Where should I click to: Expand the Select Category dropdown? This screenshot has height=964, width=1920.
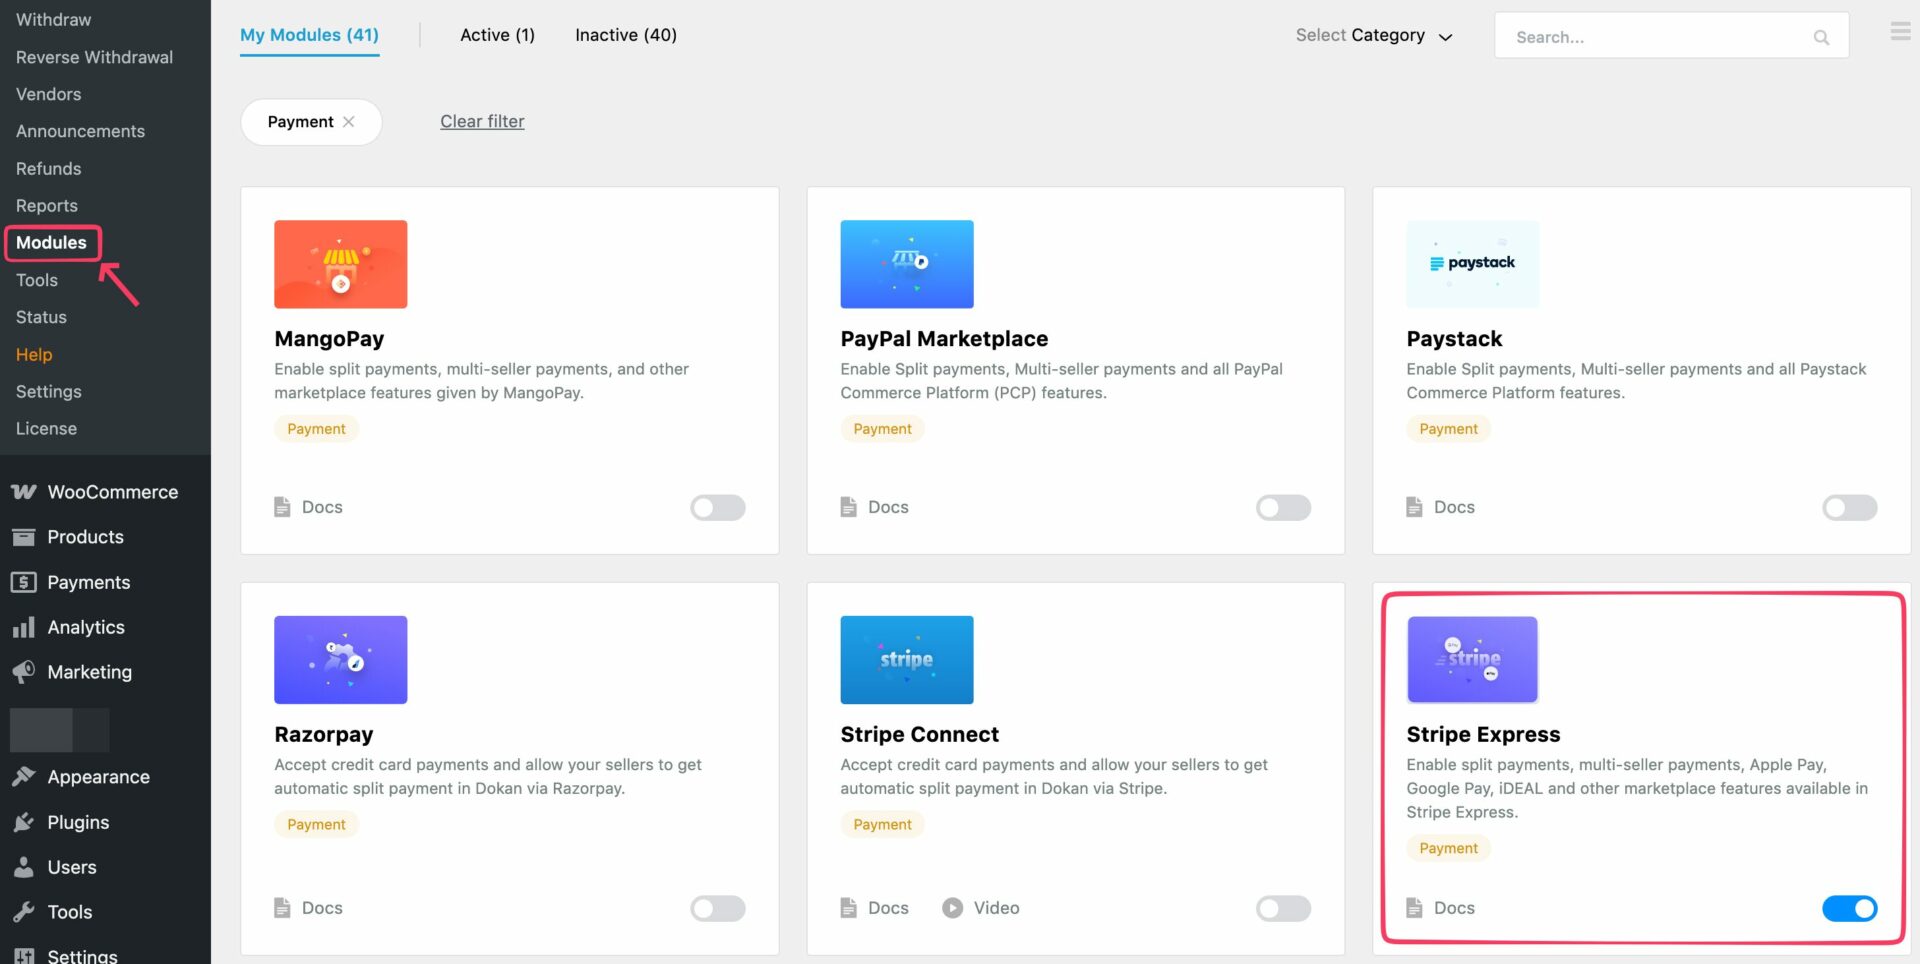[1374, 36]
